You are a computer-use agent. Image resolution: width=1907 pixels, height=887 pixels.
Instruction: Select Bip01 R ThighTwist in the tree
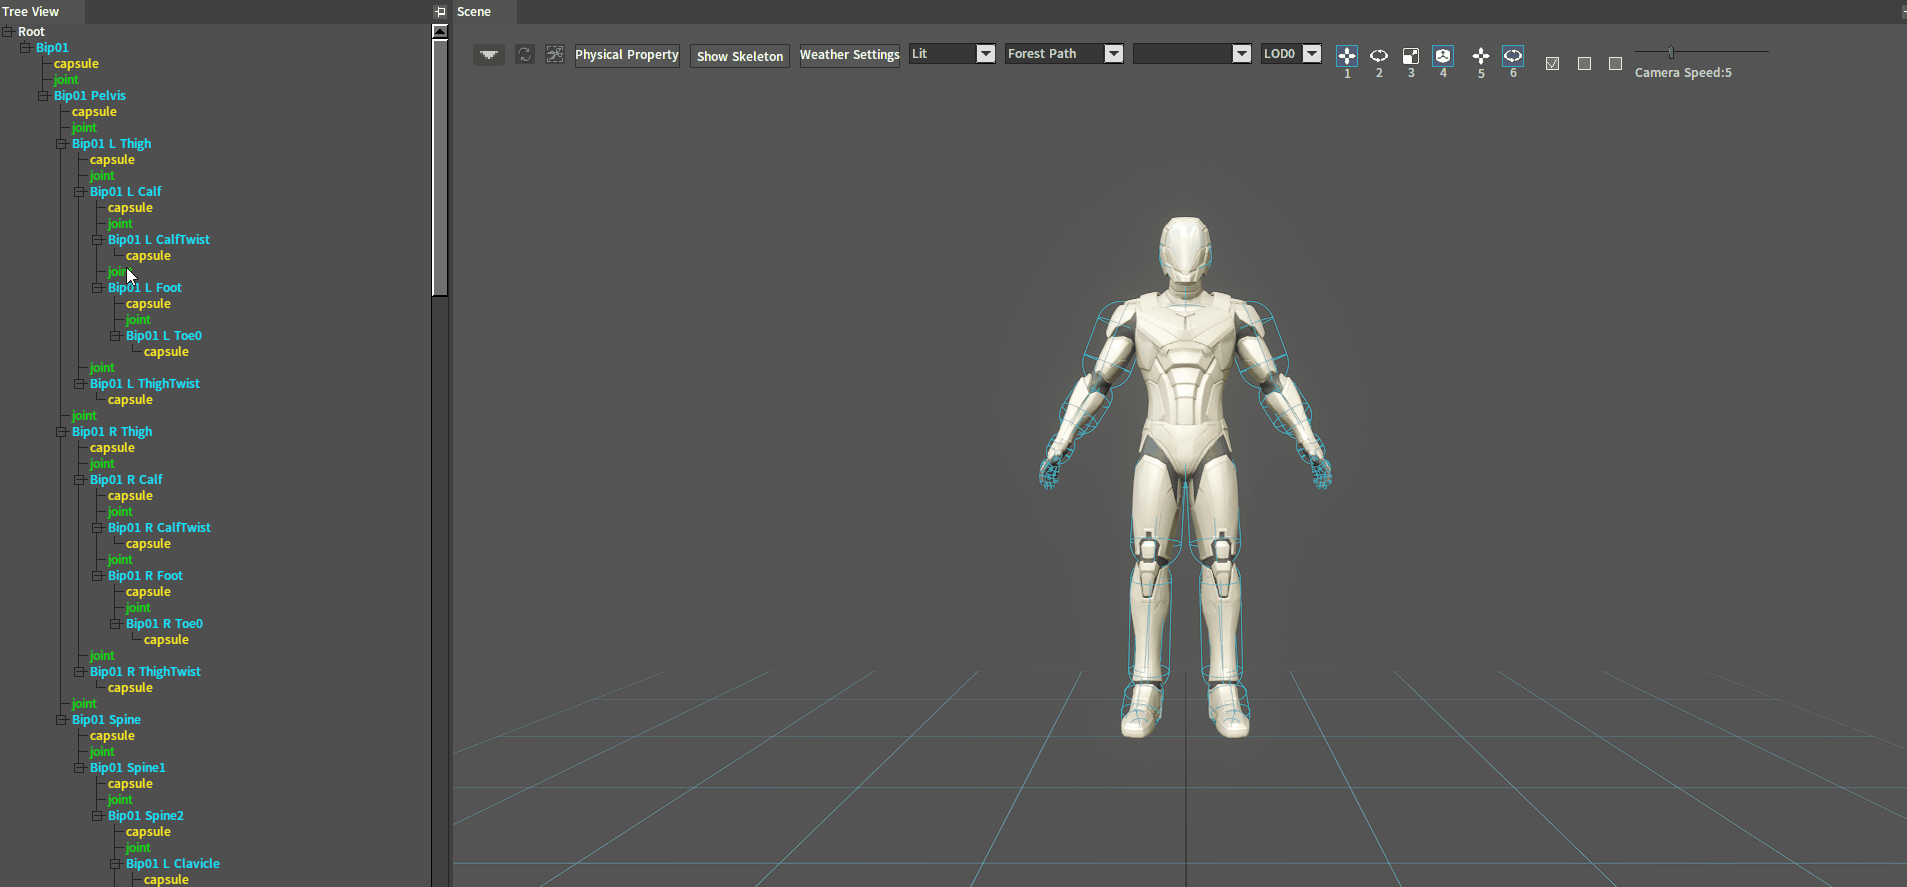tap(146, 672)
